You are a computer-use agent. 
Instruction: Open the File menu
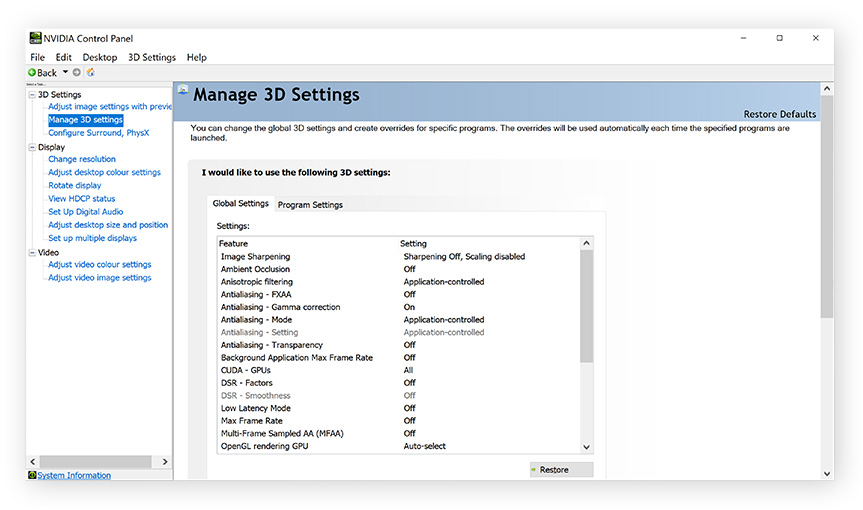[37, 57]
